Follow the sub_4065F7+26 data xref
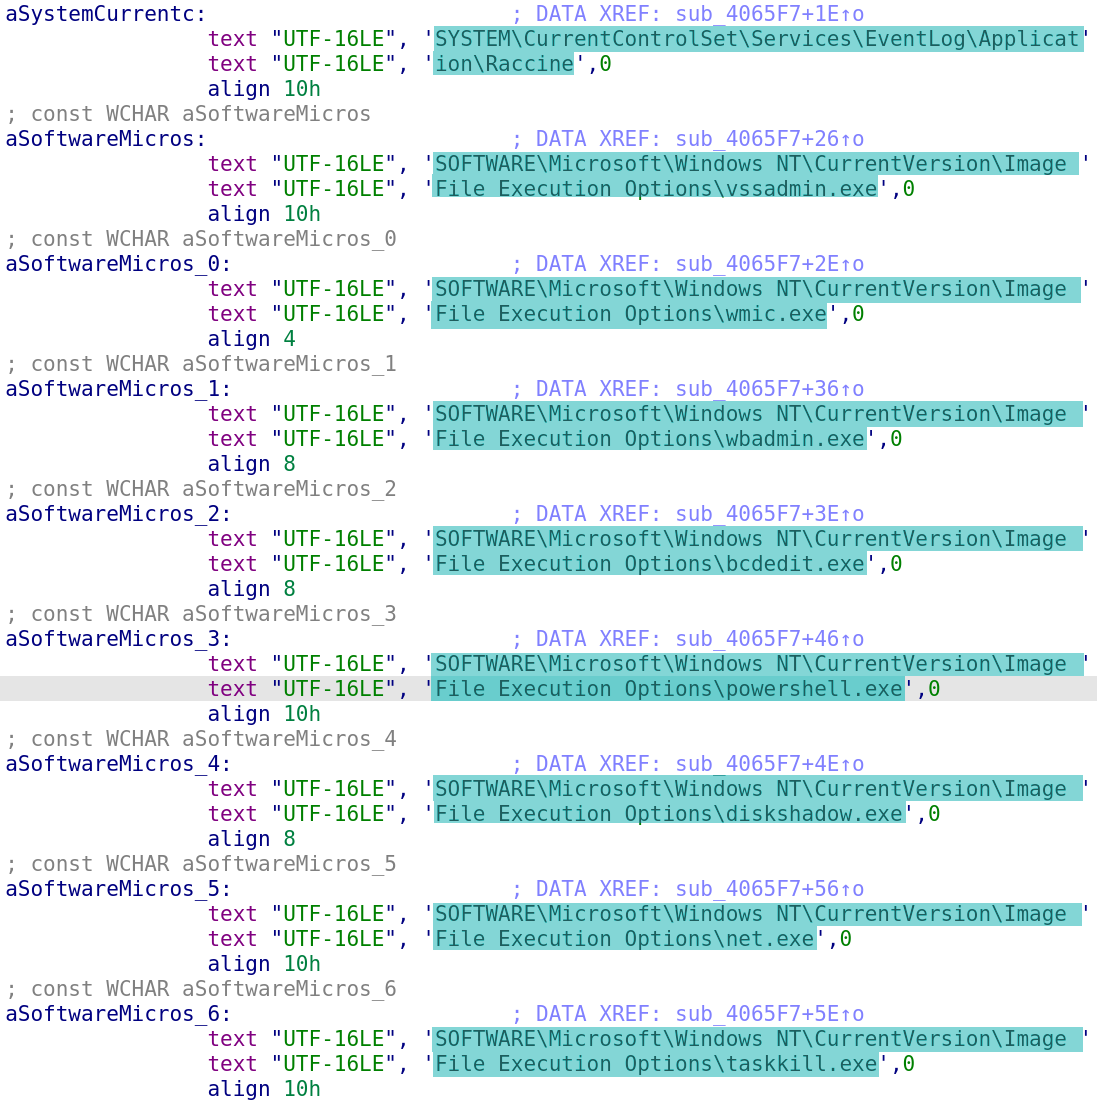1097x1108 pixels. (769, 139)
